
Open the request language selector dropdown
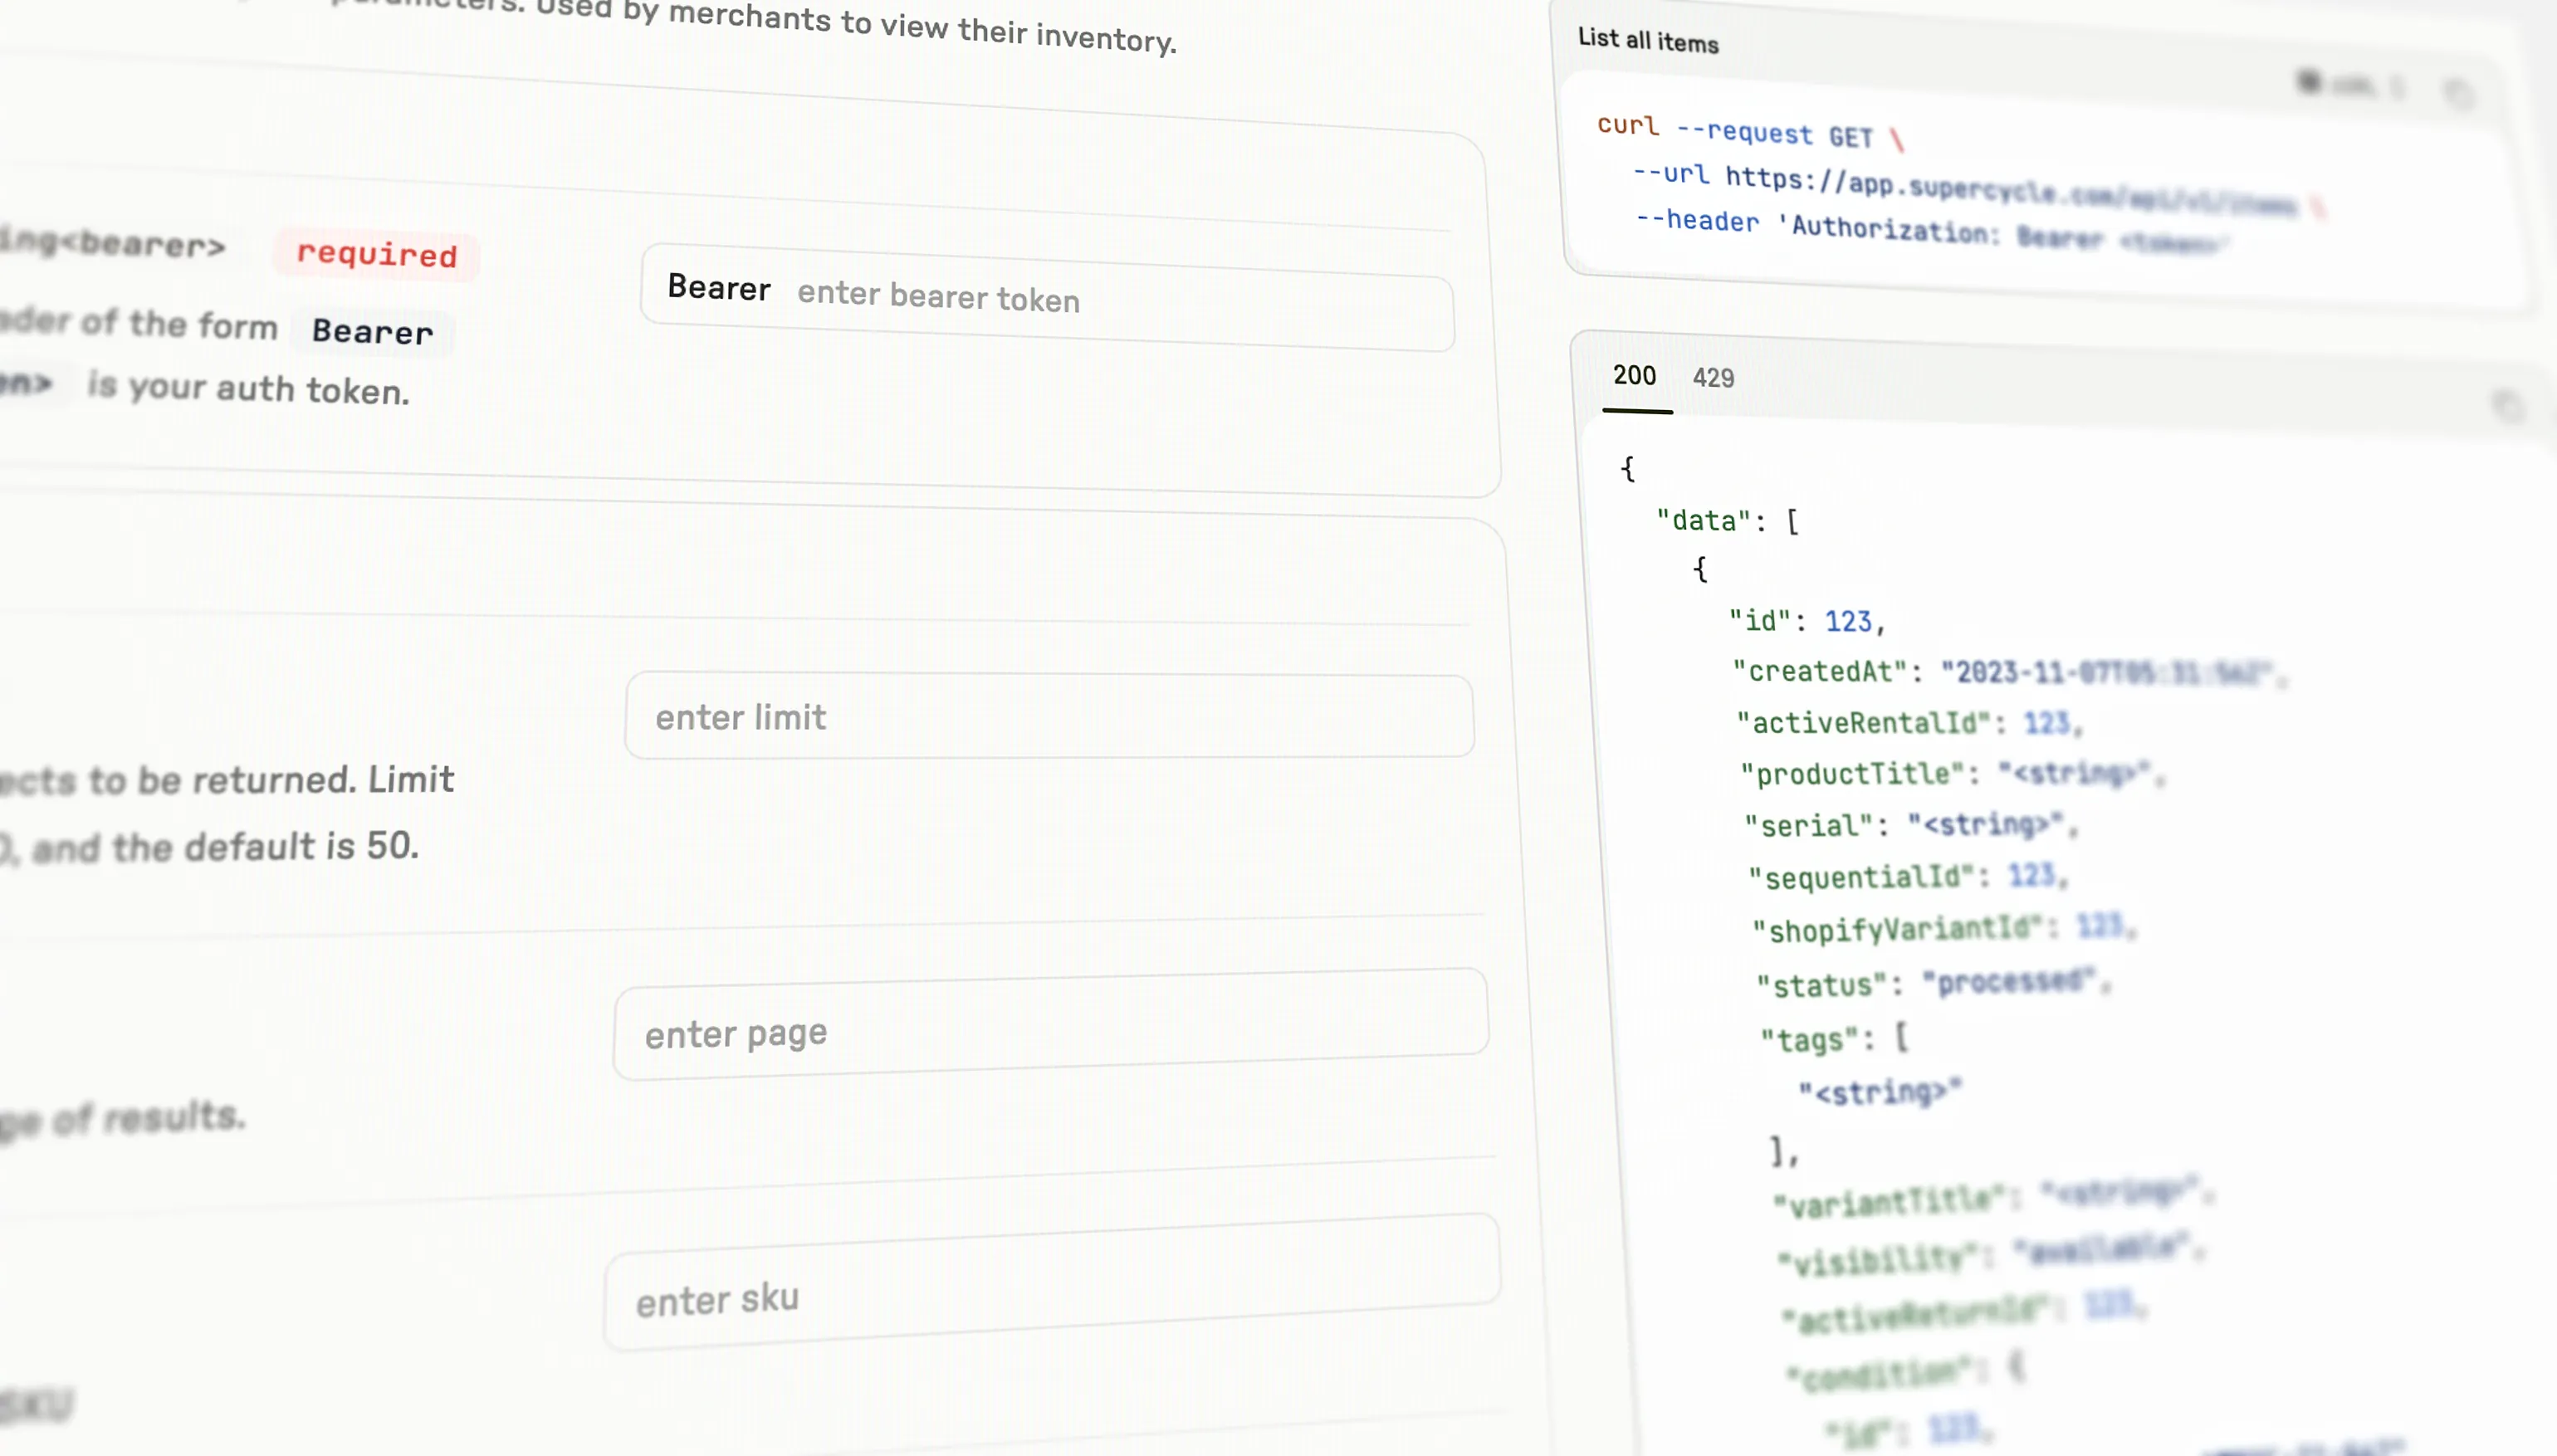(x=2350, y=85)
